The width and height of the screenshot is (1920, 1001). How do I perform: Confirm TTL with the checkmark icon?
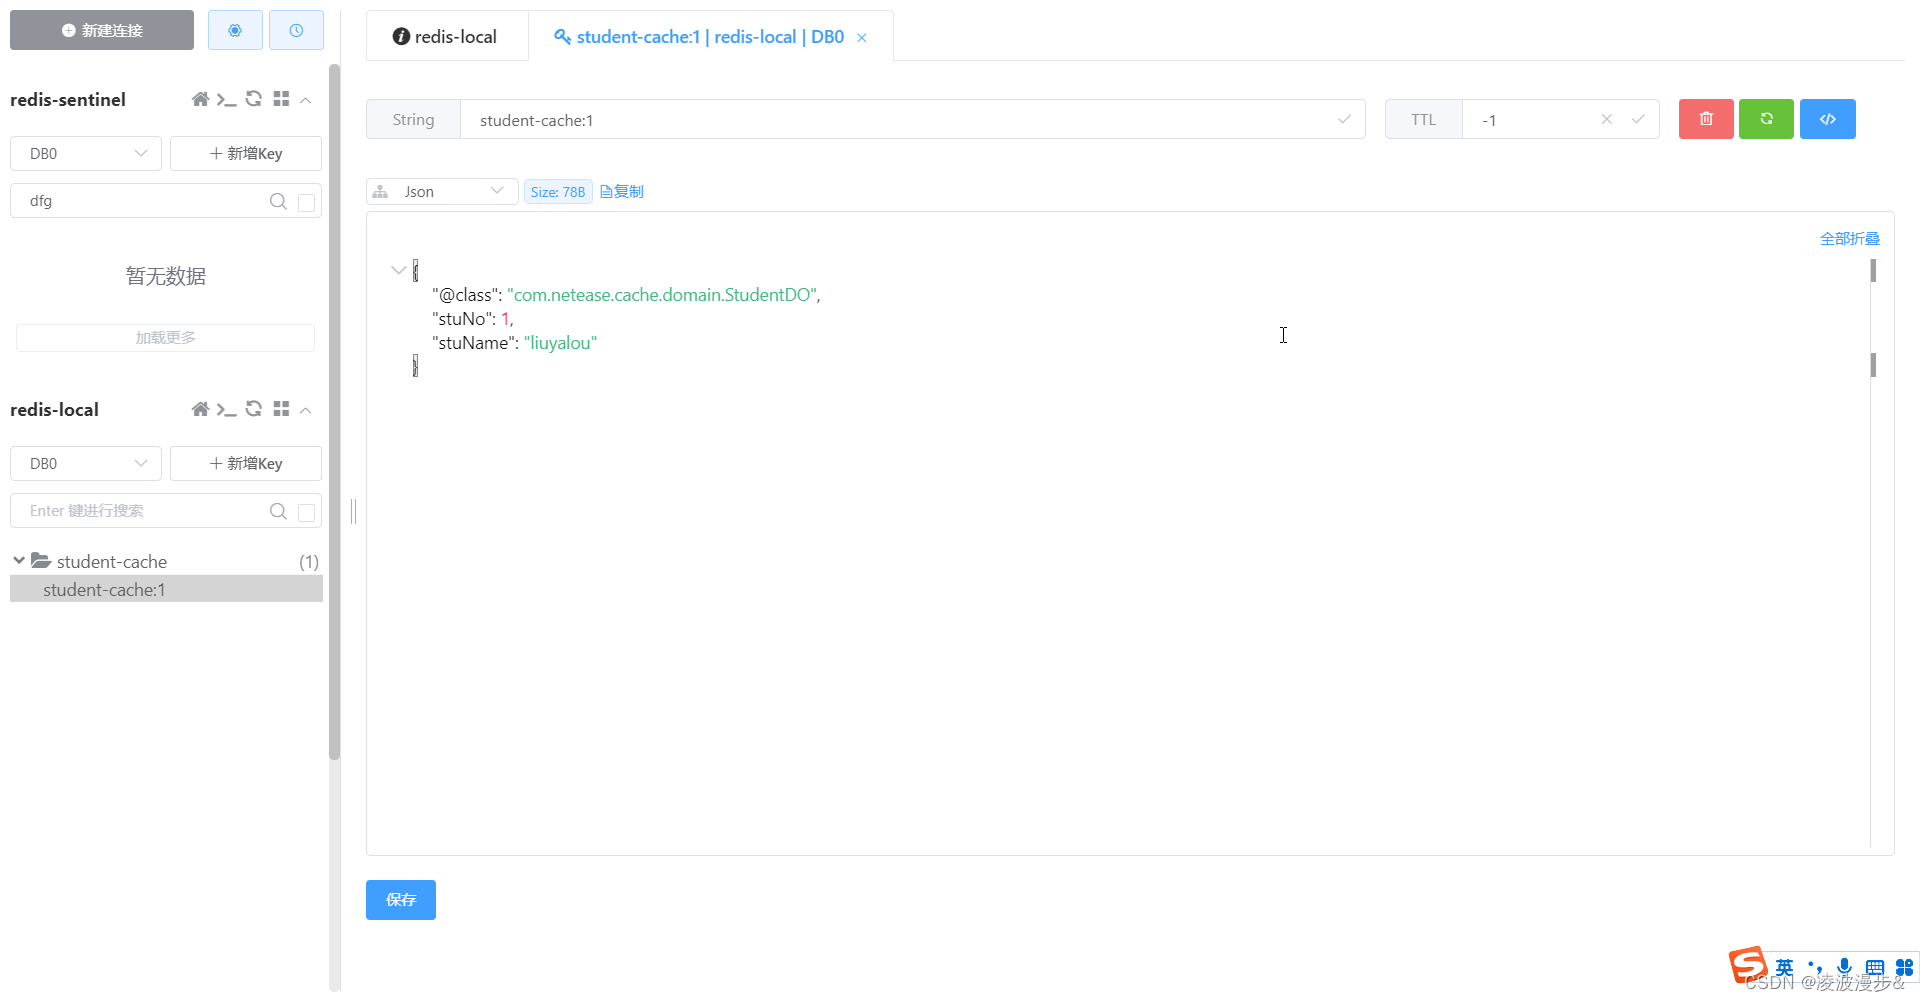tap(1638, 119)
